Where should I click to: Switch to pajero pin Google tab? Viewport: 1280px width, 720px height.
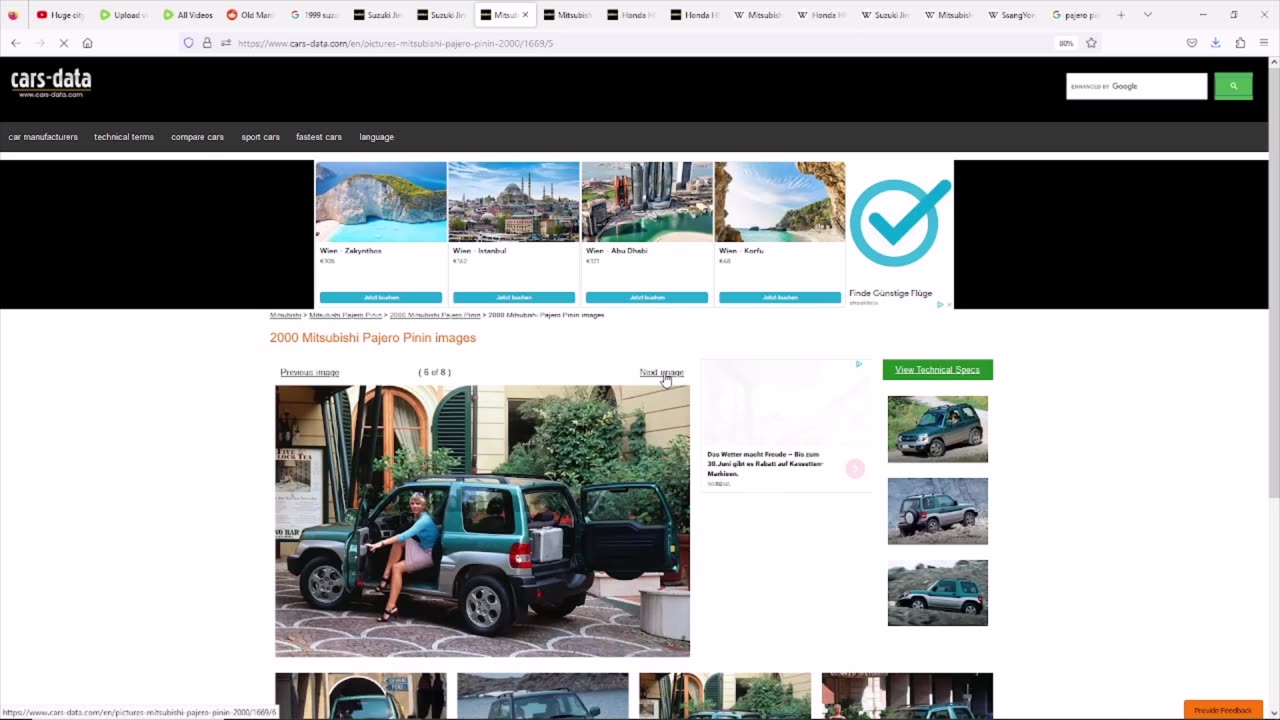coord(1075,15)
